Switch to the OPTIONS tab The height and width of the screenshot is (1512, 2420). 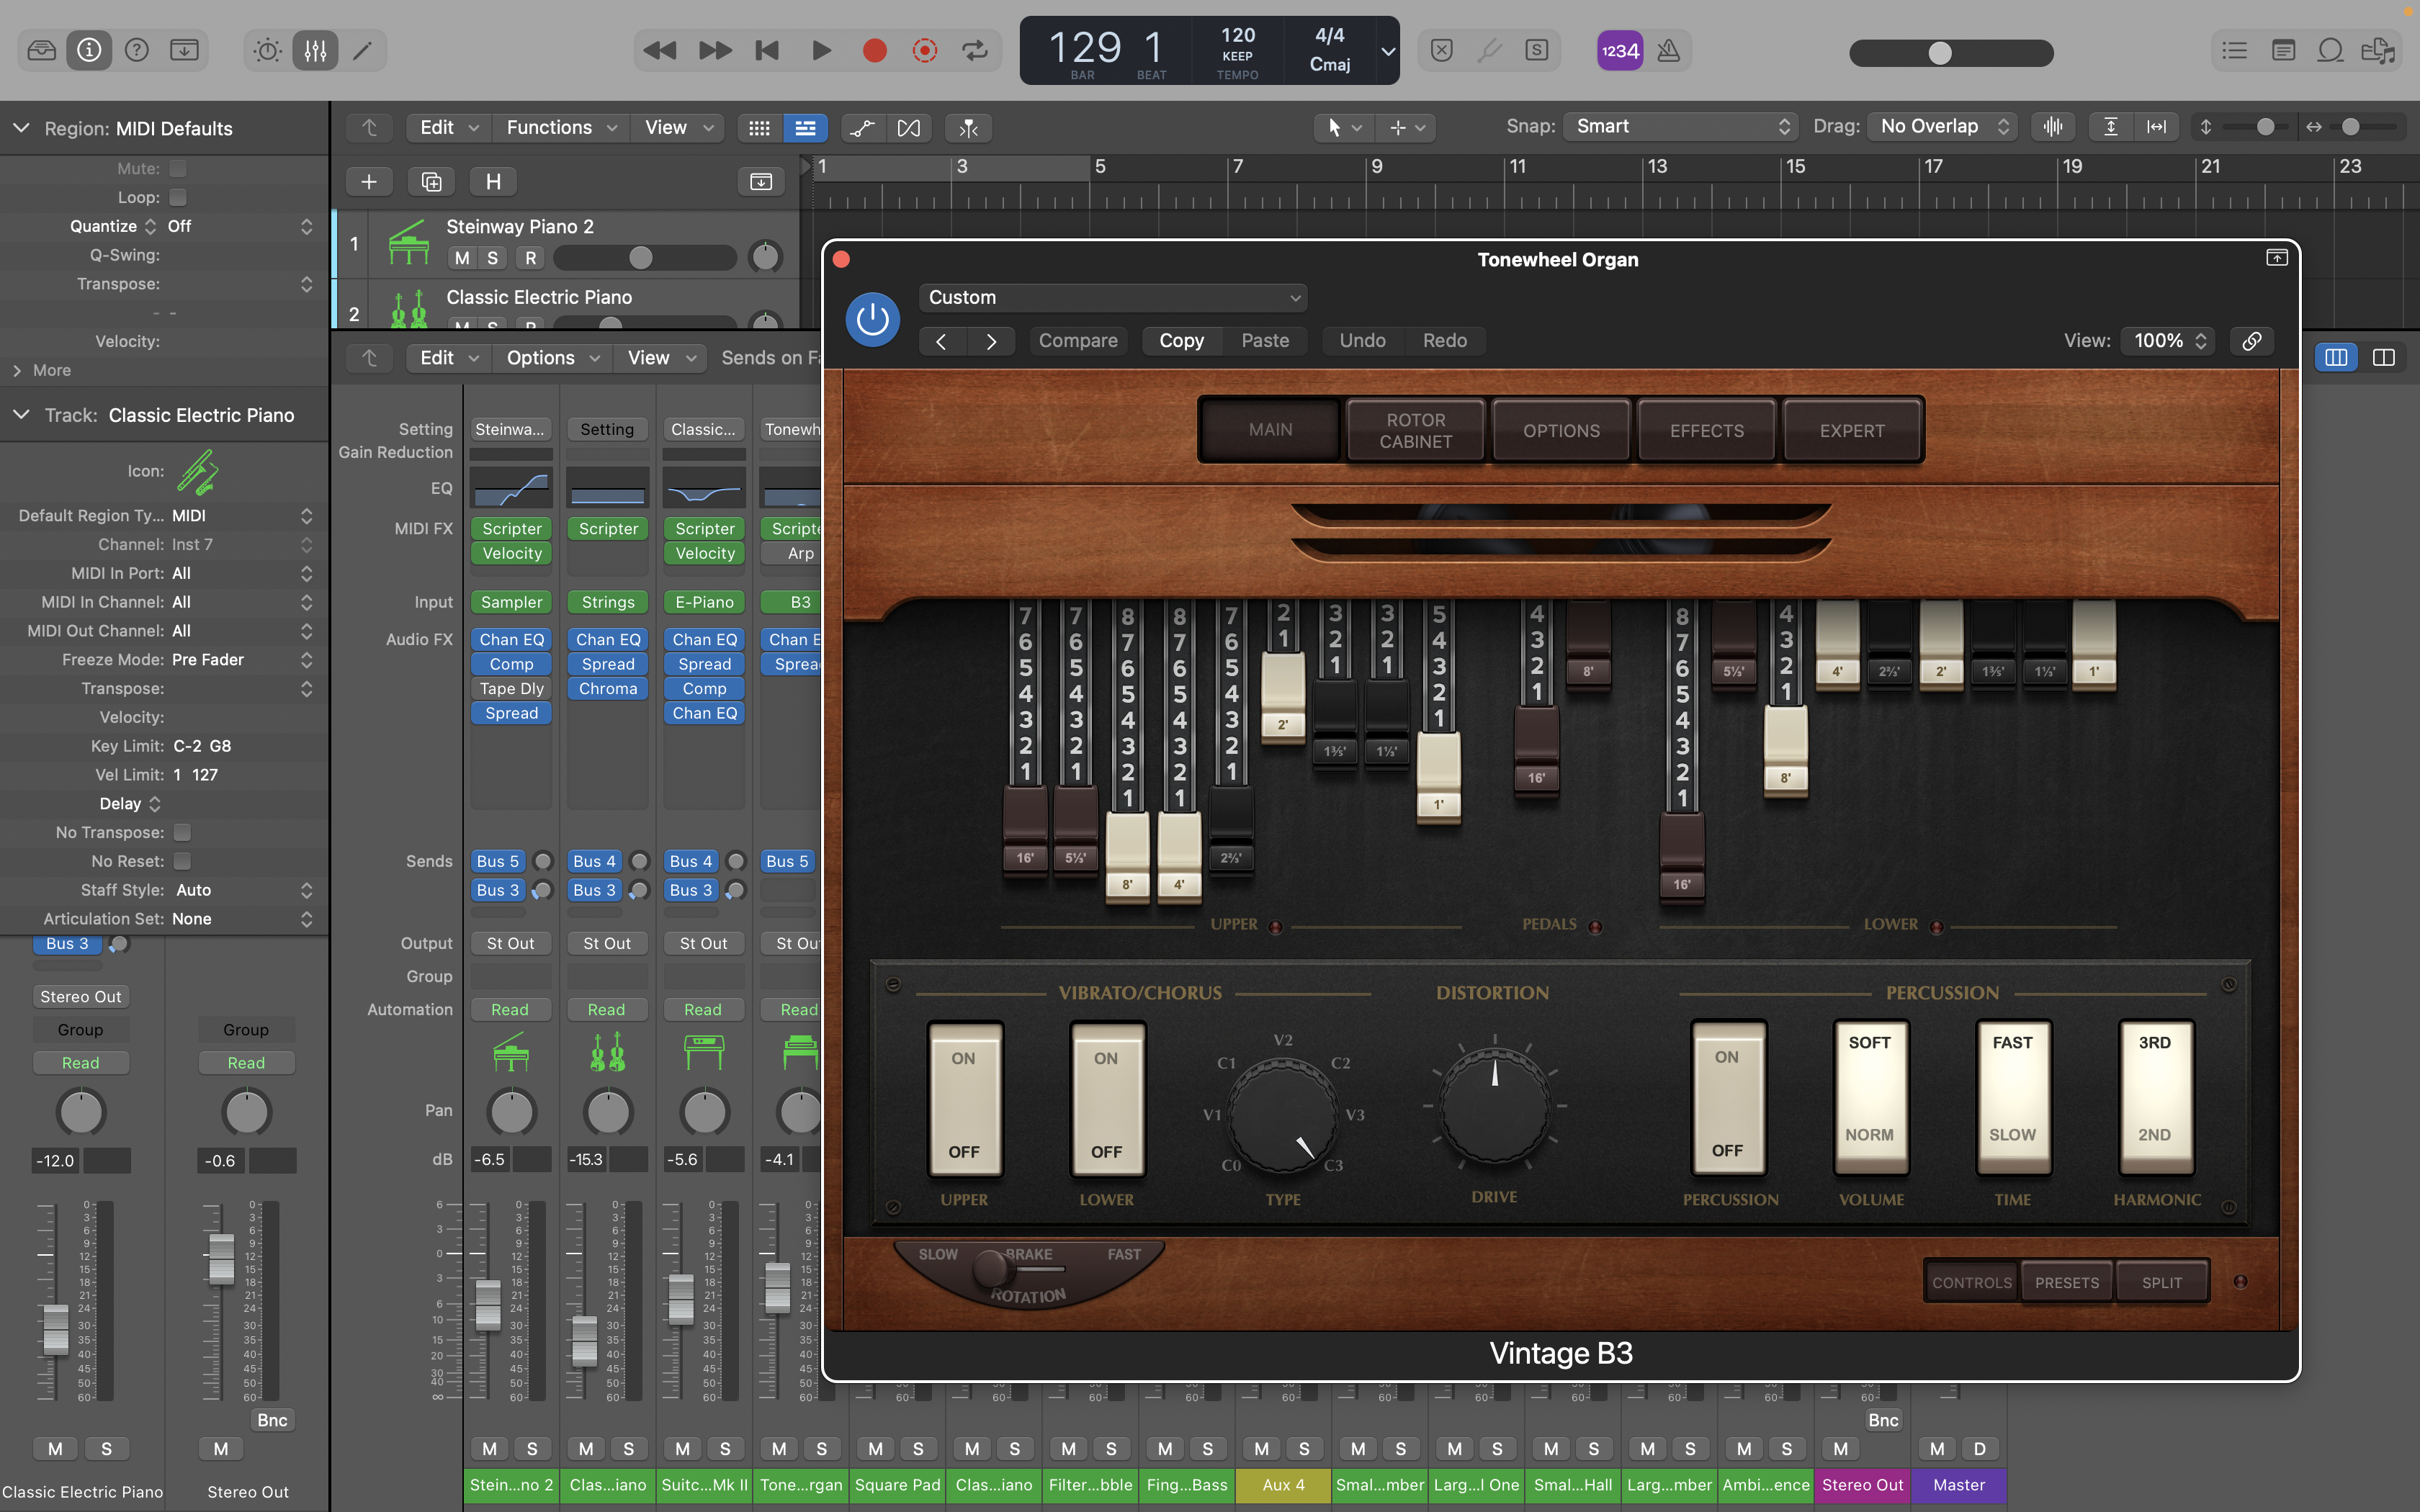1561,431
